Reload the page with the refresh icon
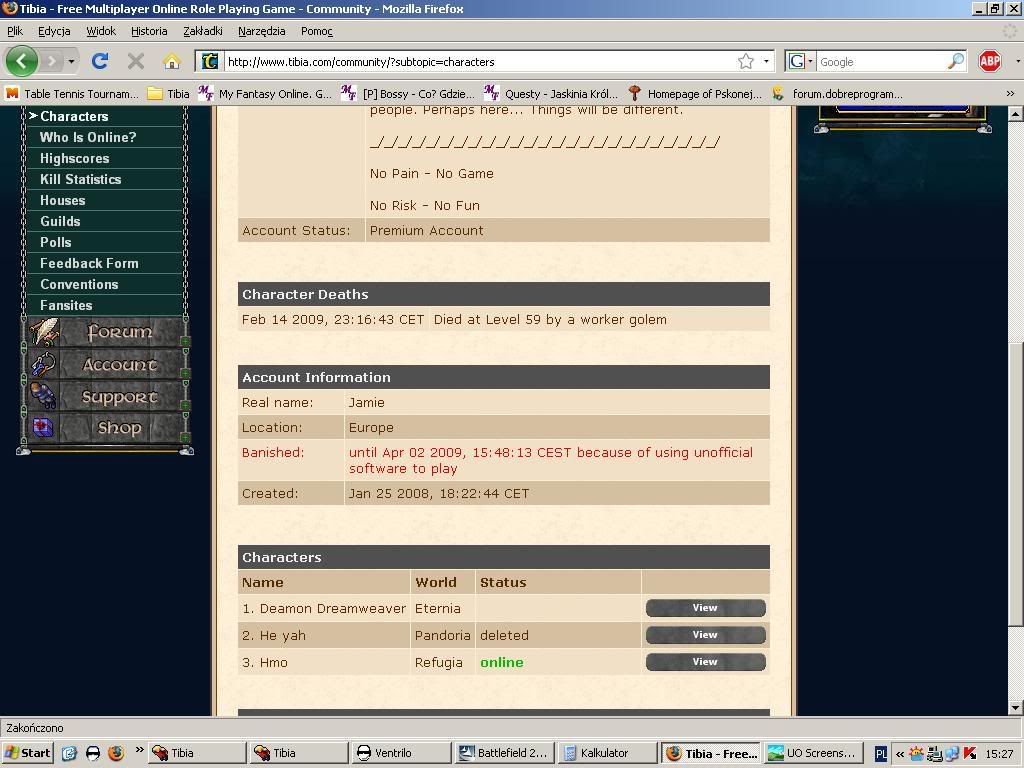Viewport: 1024px width, 768px height. click(99, 61)
